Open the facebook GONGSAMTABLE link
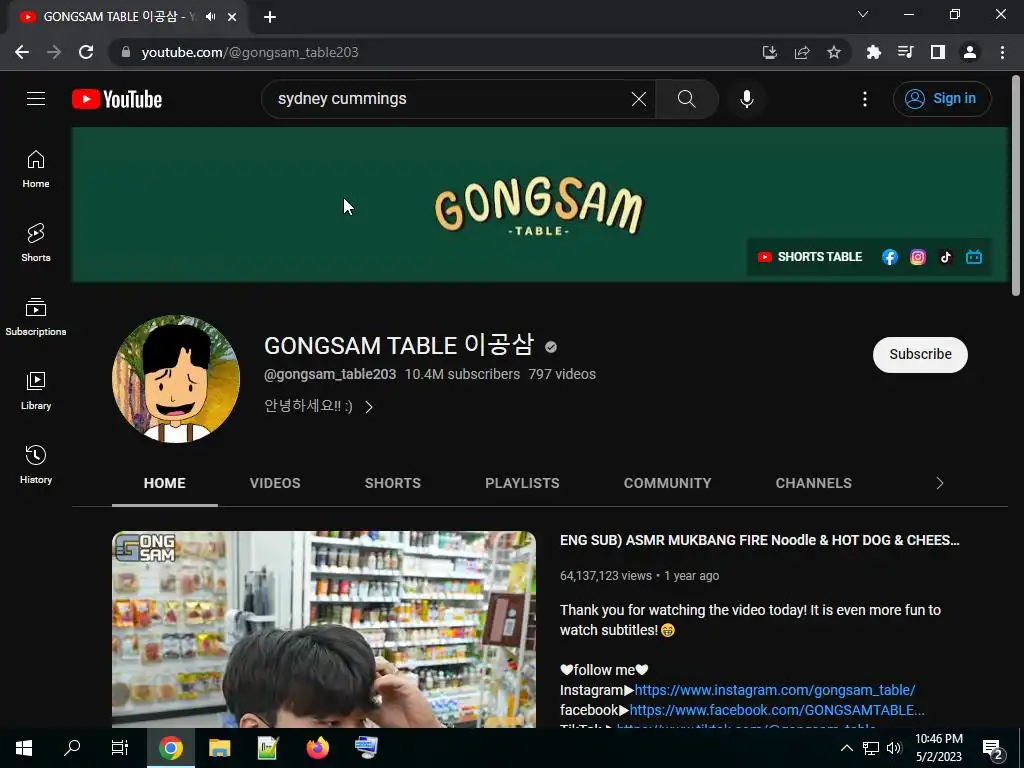 tap(777, 710)
